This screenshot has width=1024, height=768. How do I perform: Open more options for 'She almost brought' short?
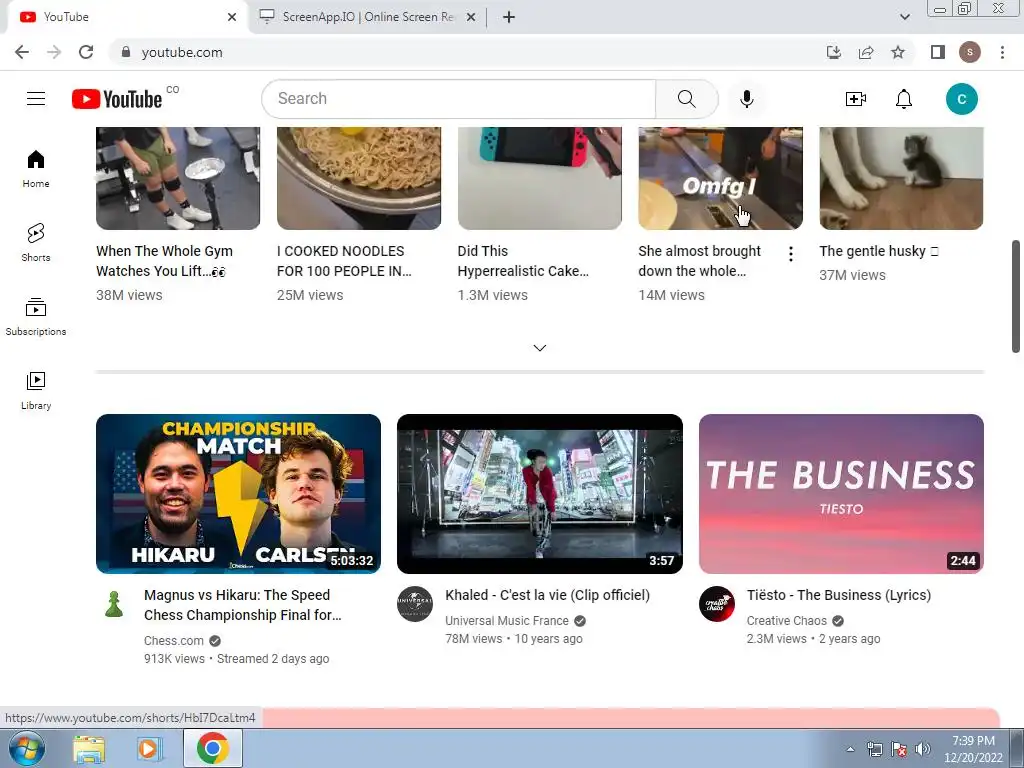click(x=791, y=254)
